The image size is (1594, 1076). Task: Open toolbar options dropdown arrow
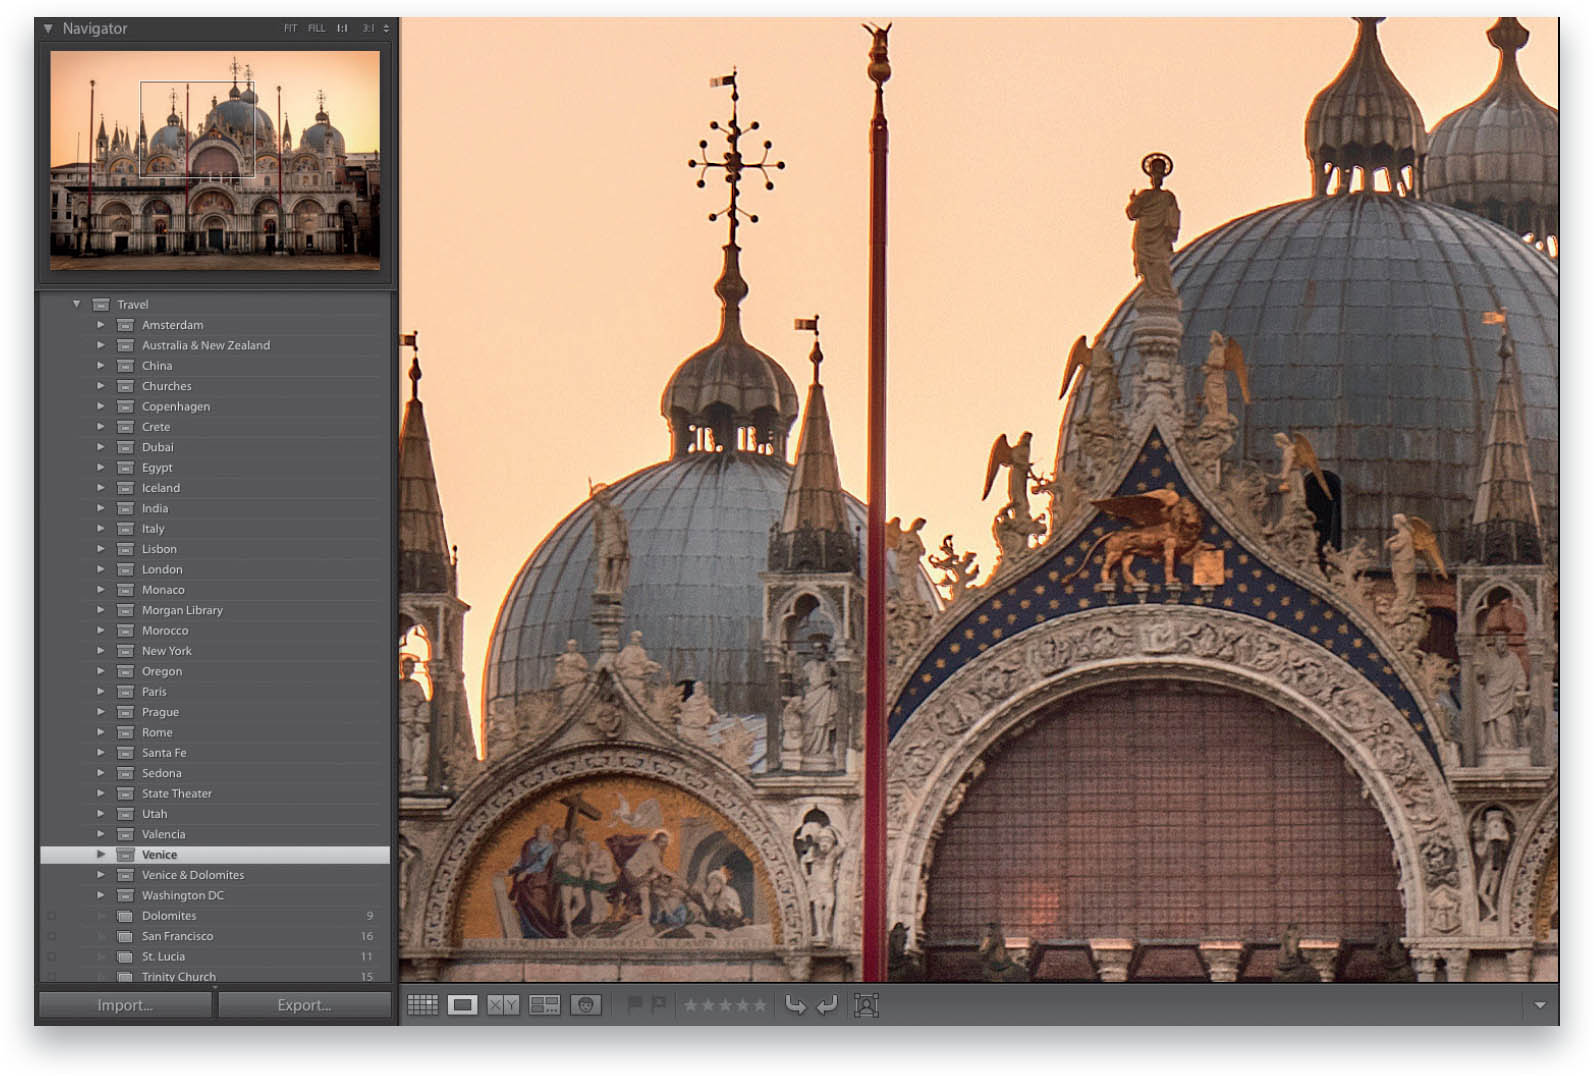[1540, 1005]
